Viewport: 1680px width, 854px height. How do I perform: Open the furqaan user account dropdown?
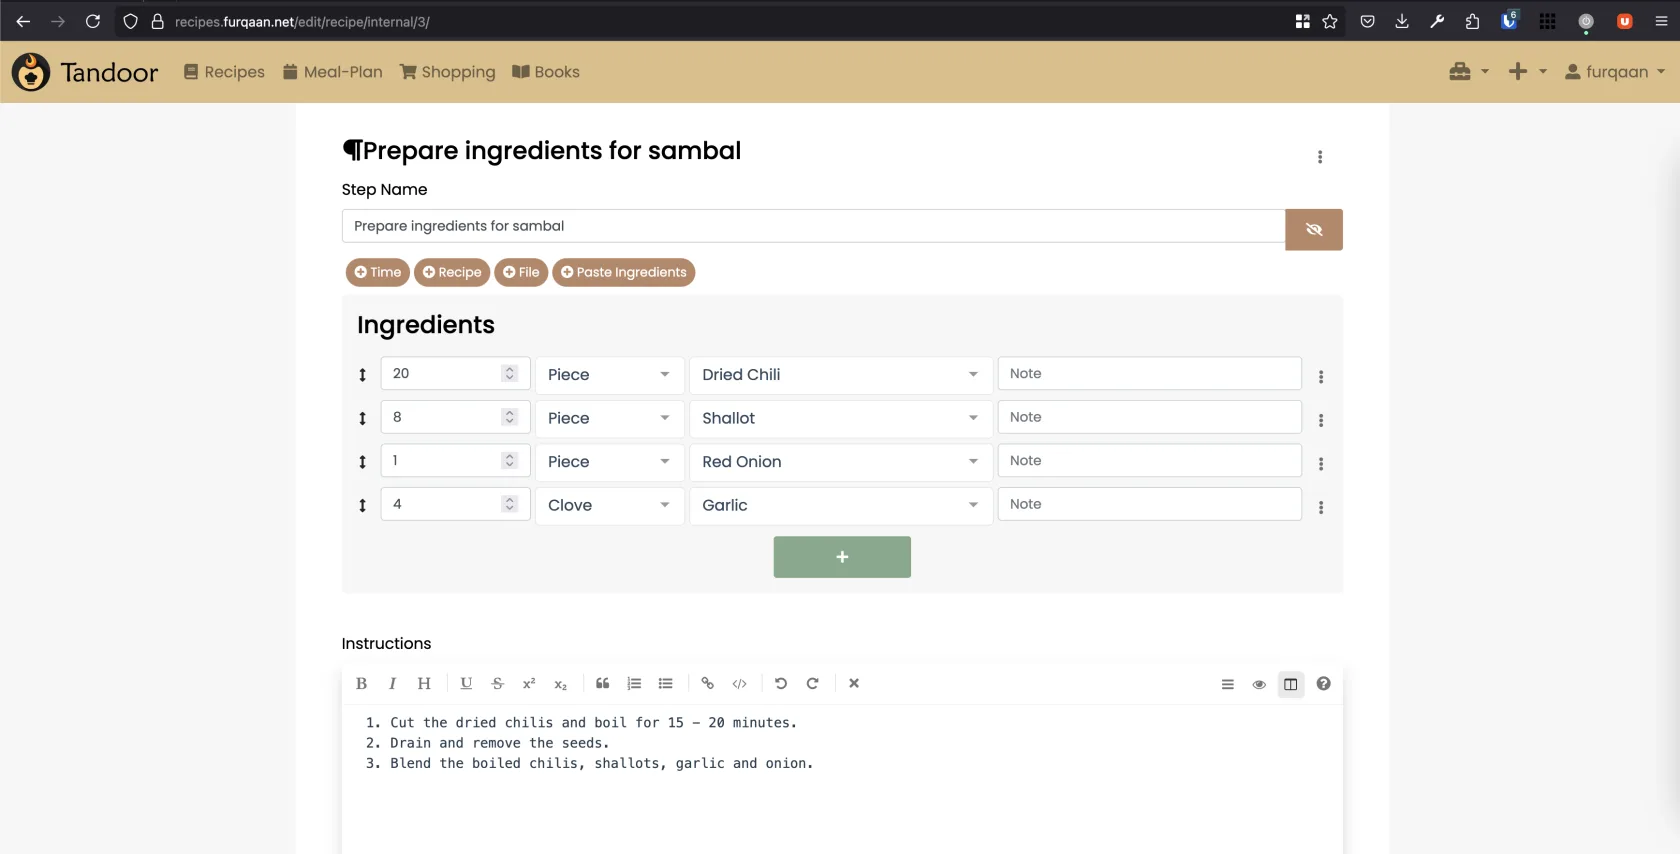1614,72
